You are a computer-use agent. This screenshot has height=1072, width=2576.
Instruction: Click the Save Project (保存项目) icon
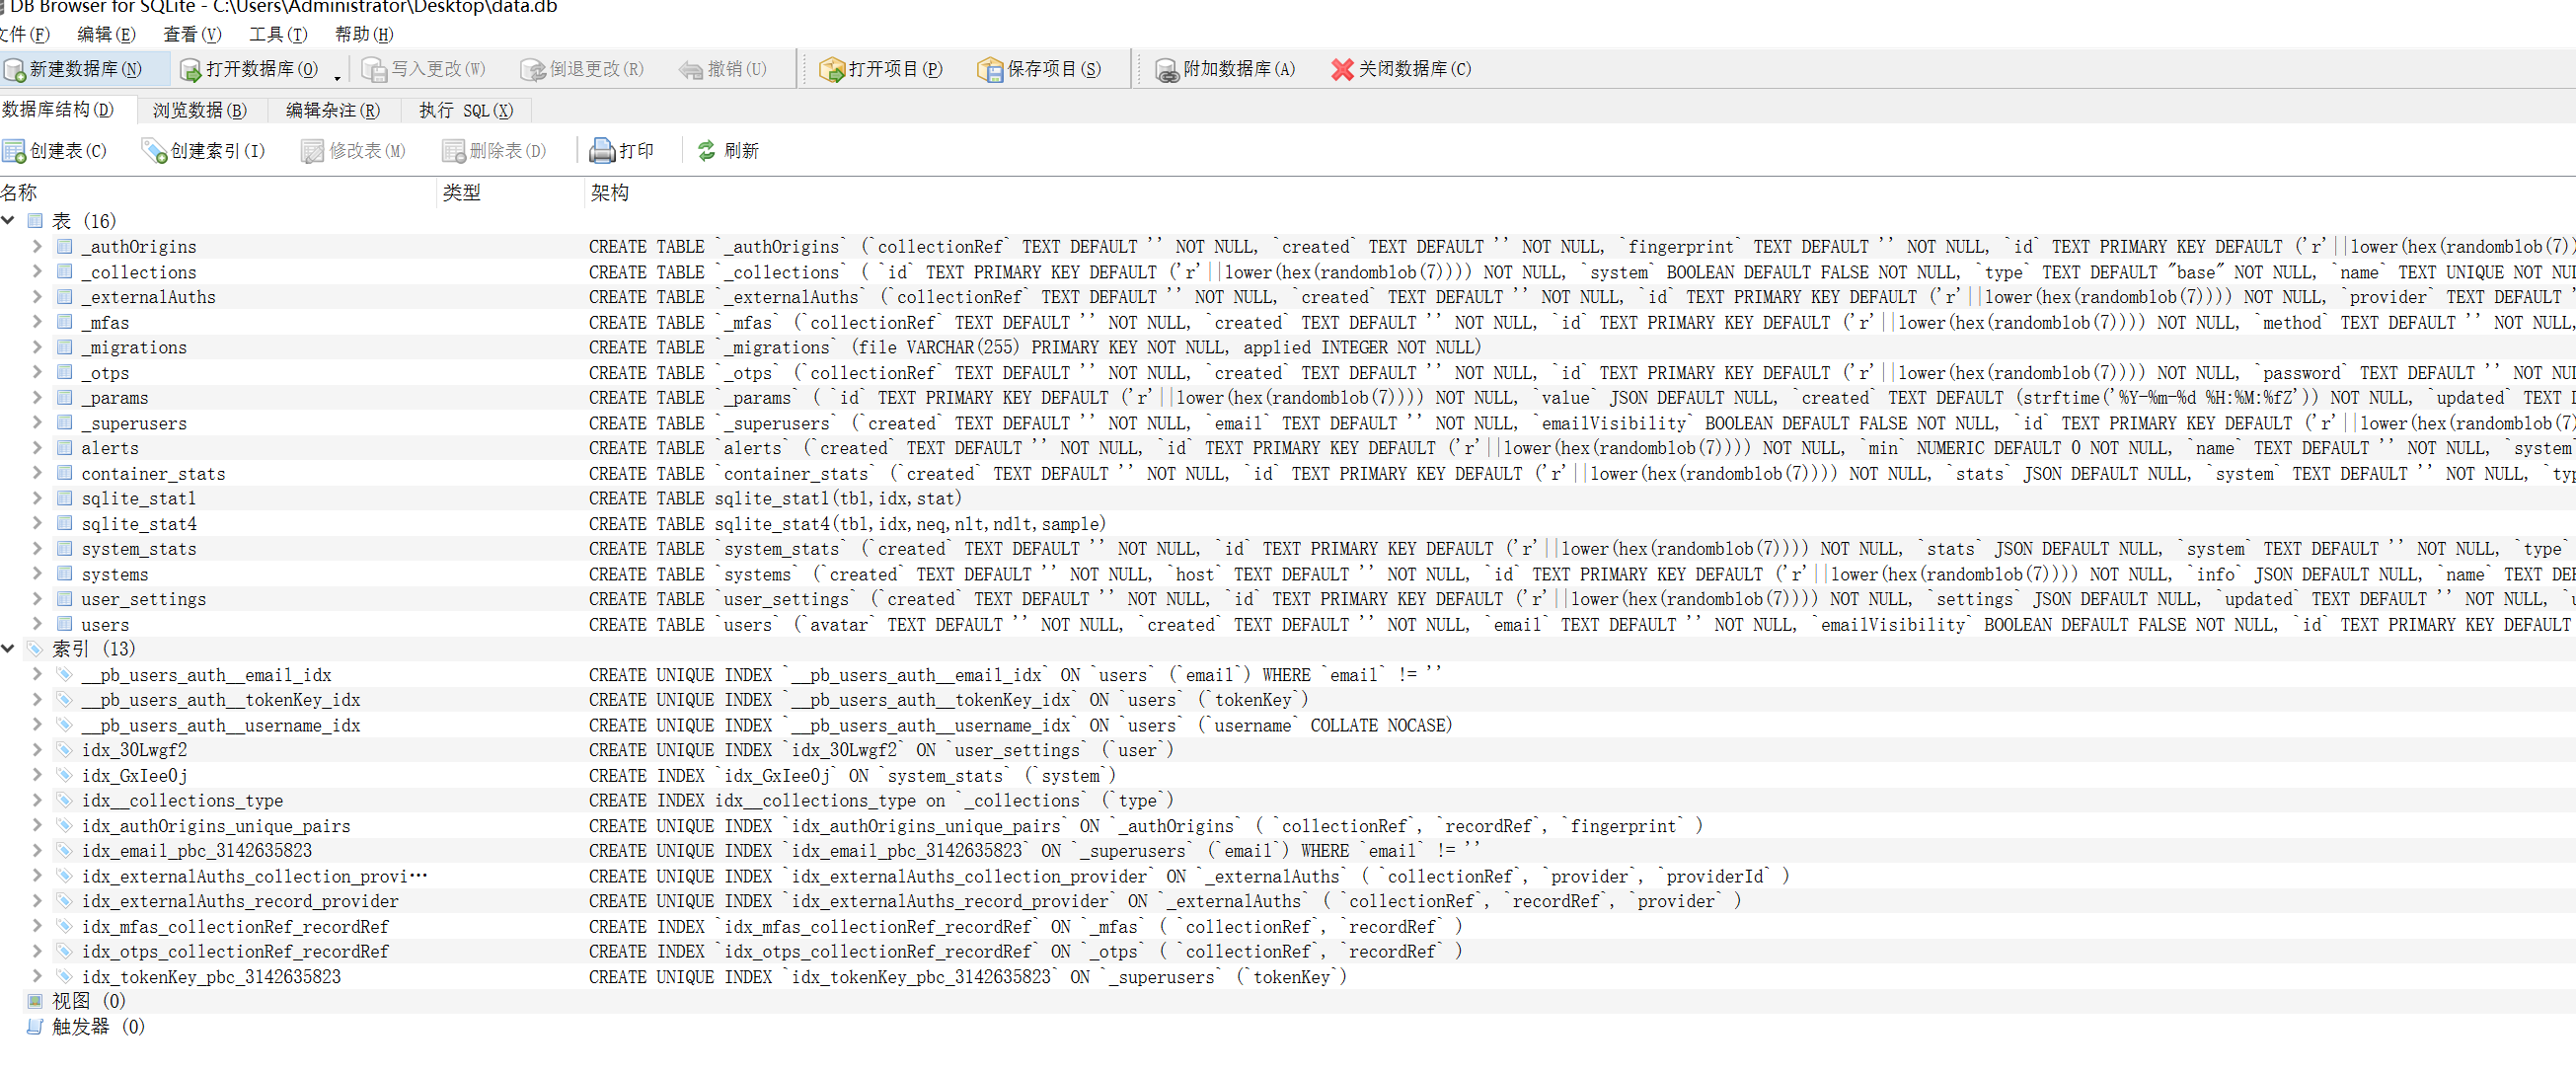(990, 70)
